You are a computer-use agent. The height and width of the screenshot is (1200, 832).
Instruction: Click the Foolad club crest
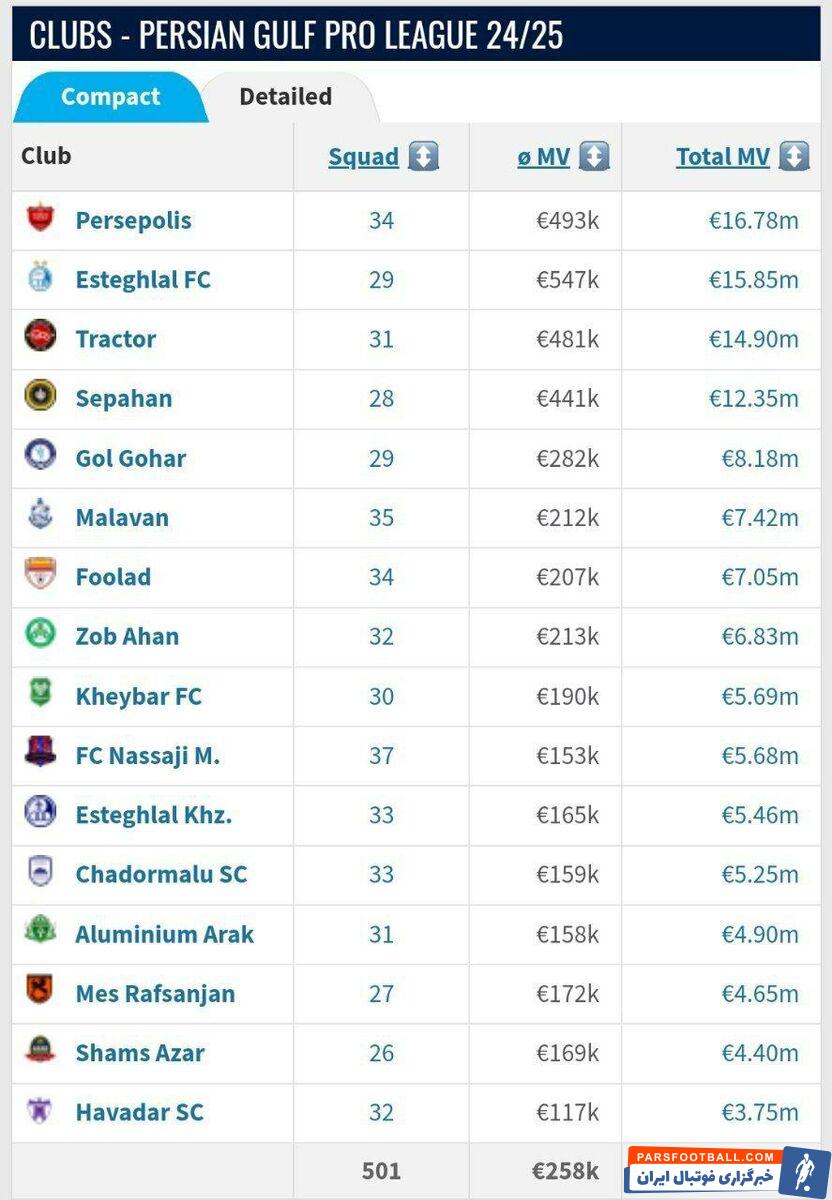click(38, 577)
